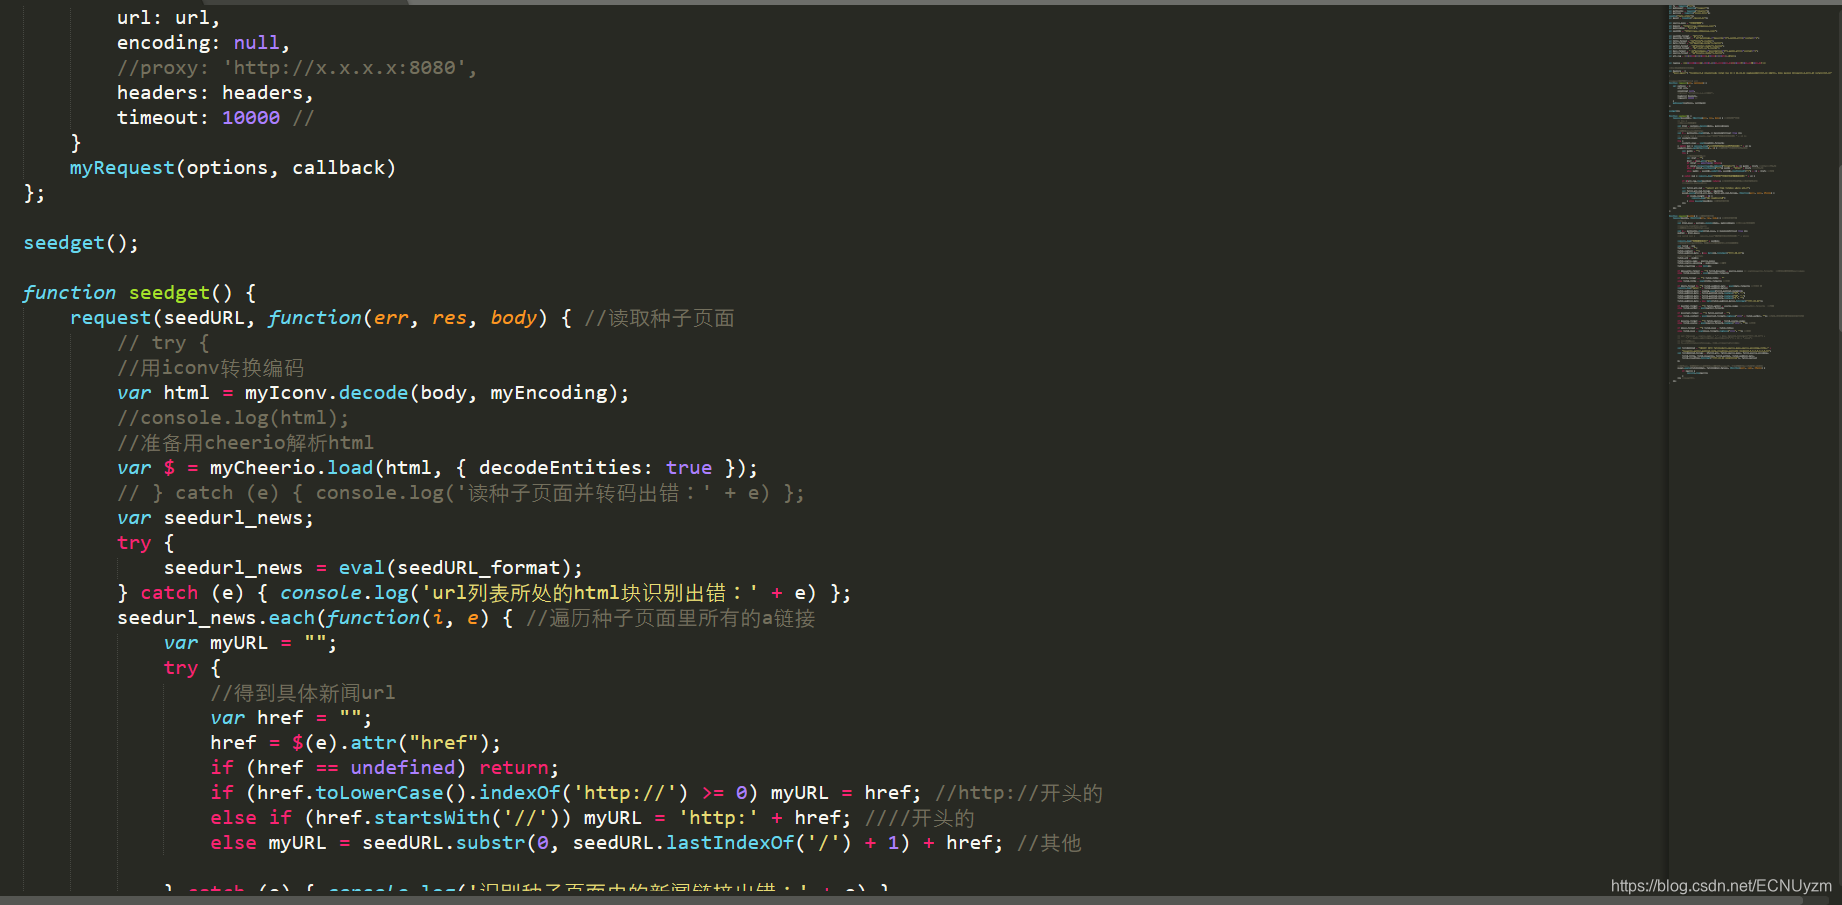The width and height of the screenshot is (1842, 905).
Task: Click the 'var seedurl_news;' line
Action: tap(215, 518)
